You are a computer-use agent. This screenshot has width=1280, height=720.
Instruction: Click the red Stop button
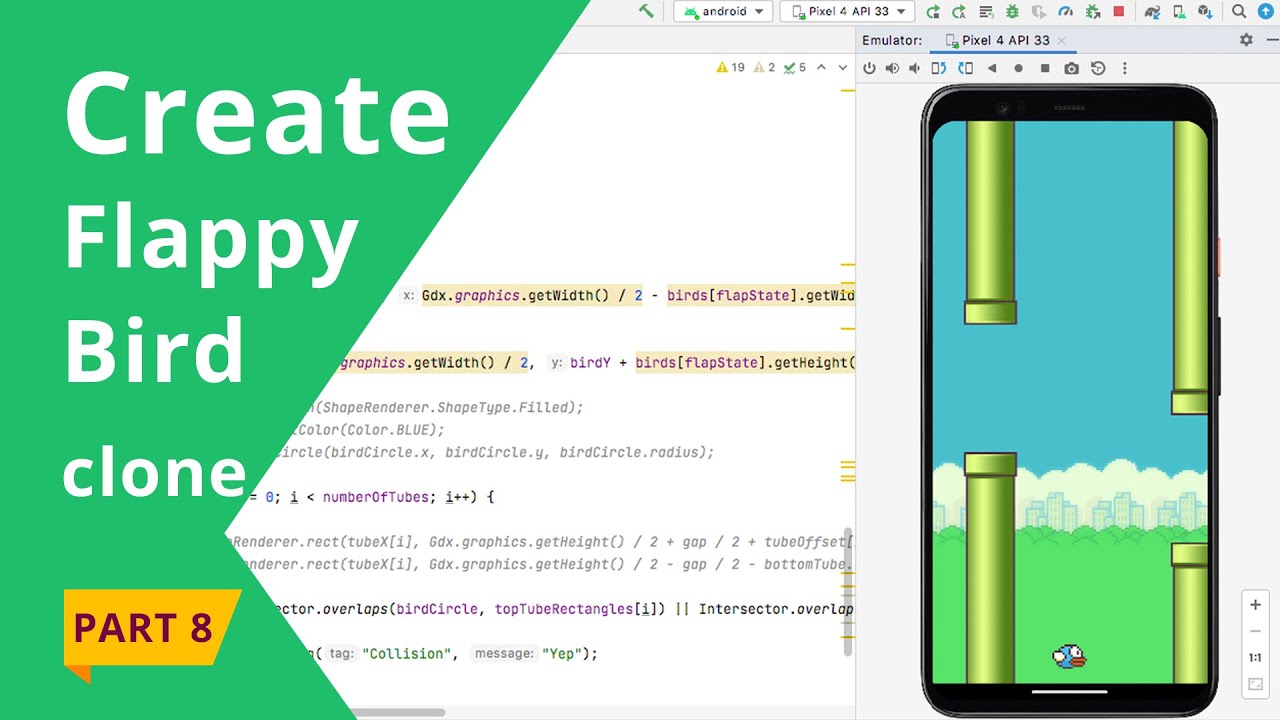point(1119,12)
